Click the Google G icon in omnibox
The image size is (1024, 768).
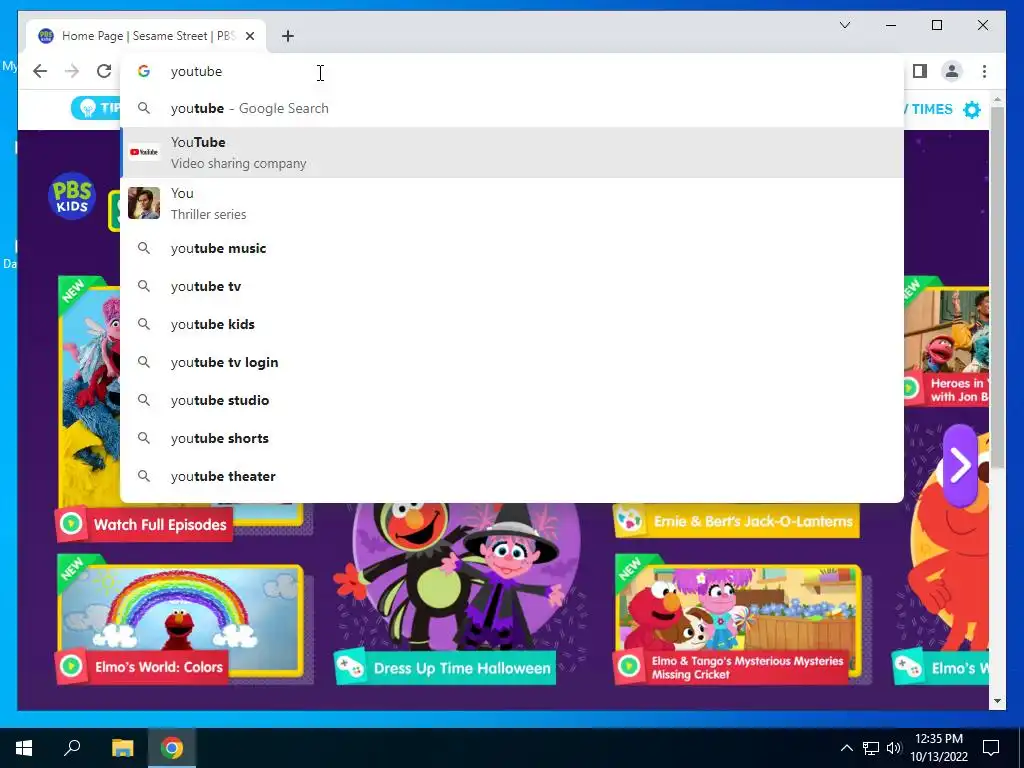[144, 71]
